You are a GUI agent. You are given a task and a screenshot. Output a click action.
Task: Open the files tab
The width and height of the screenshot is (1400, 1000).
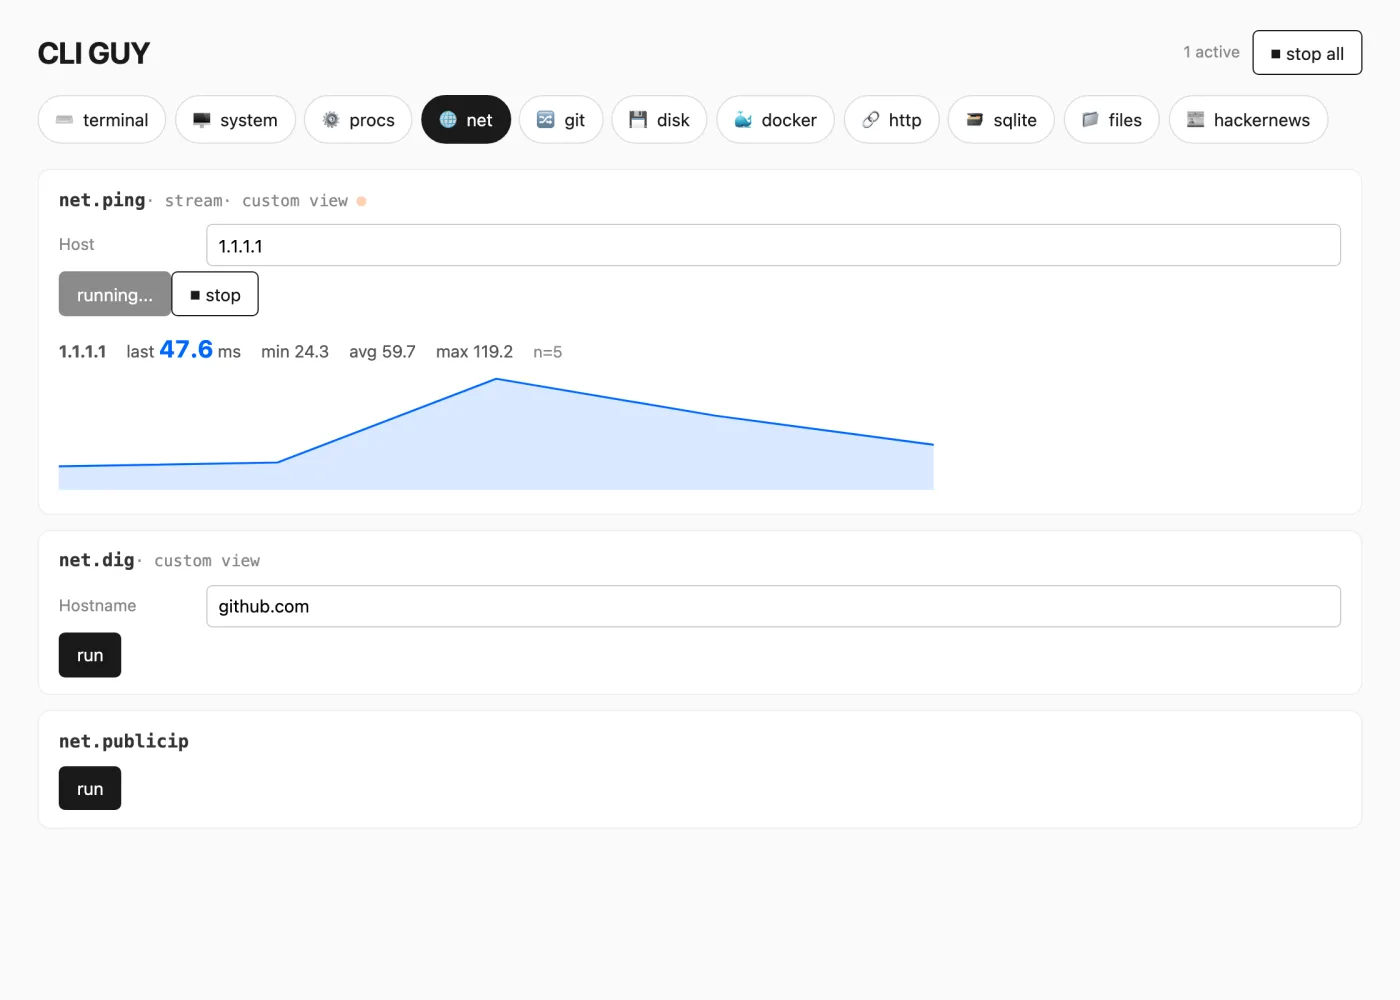click(1111, 120)
